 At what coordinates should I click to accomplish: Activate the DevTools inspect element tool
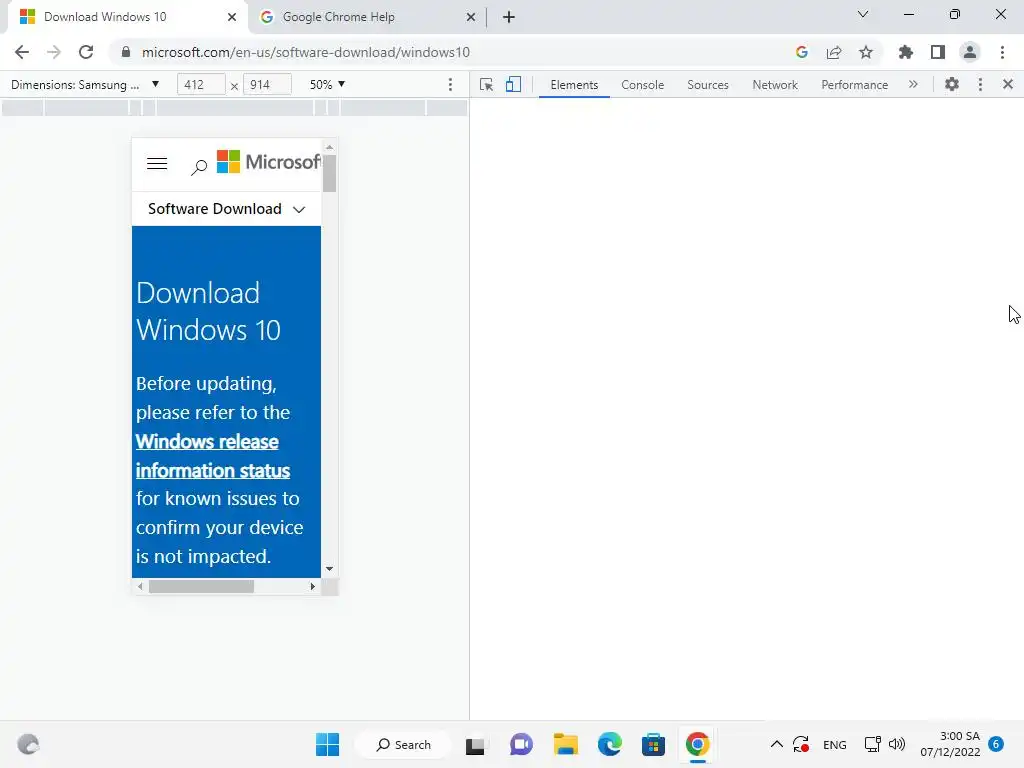[486, 84]
